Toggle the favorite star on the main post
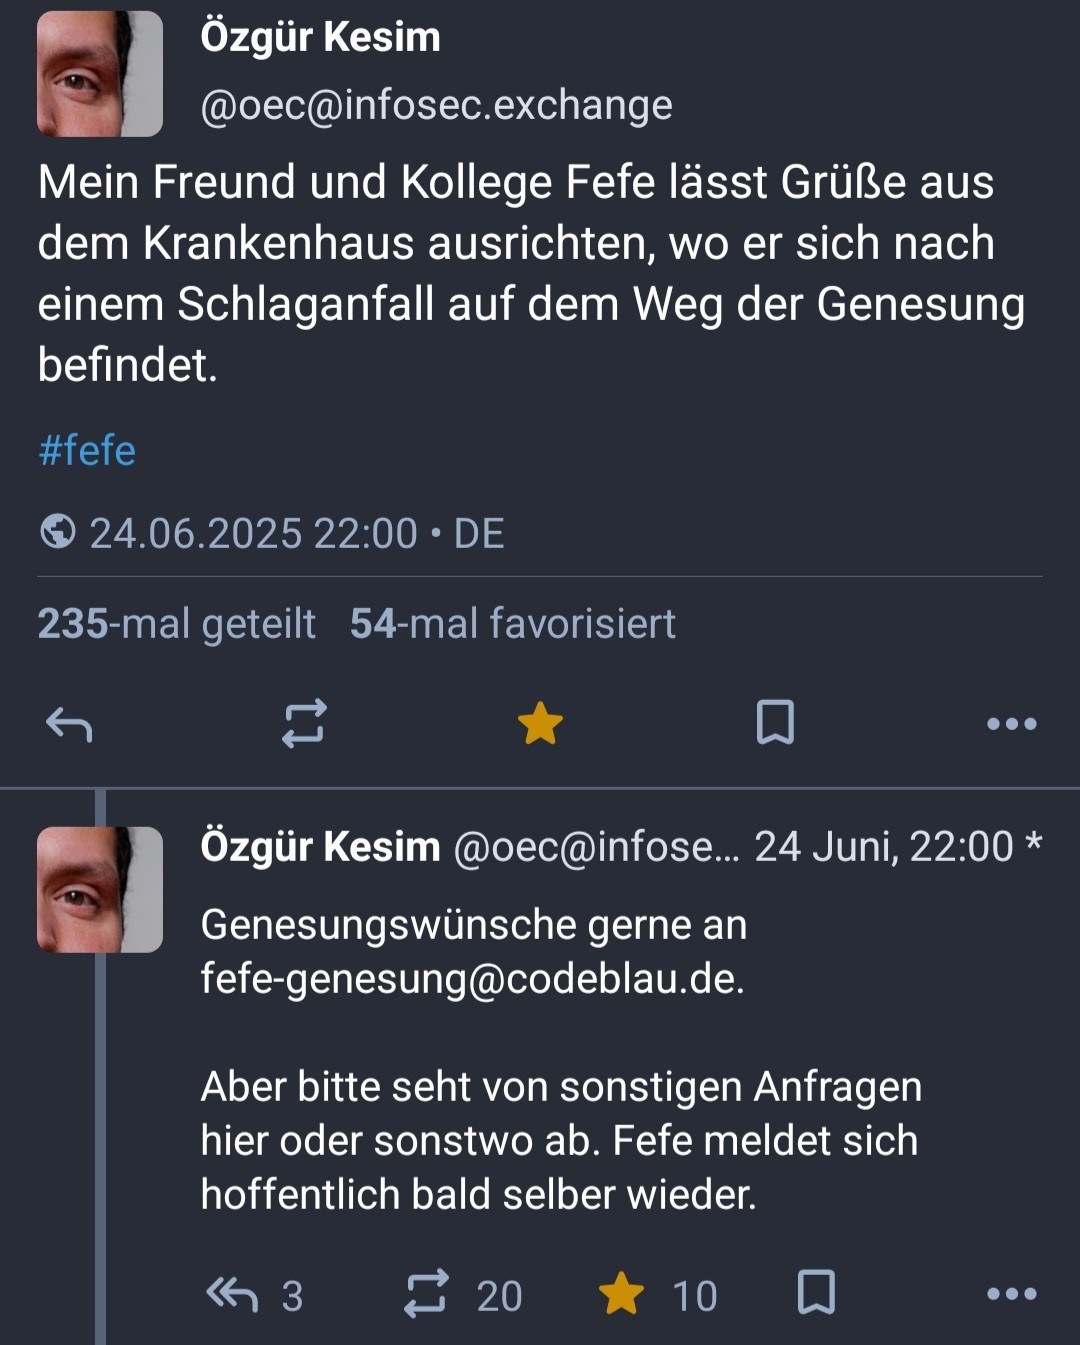The image size is (1080, 1345). click(540, 723)
